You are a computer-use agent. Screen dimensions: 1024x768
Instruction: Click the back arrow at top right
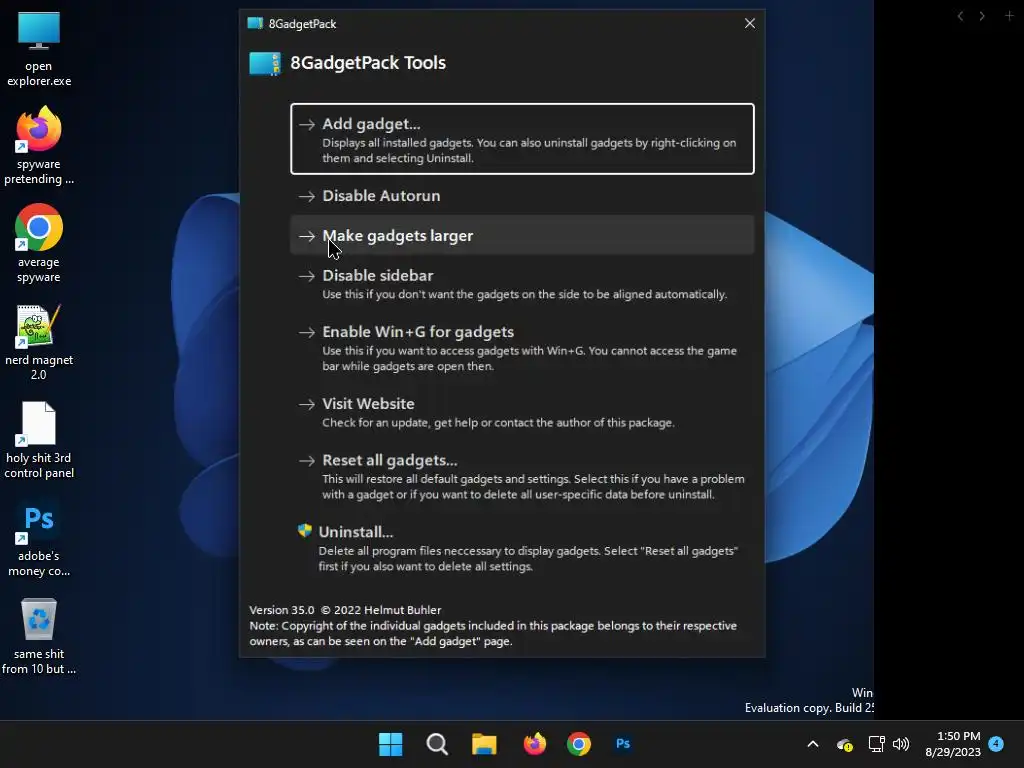960,16
